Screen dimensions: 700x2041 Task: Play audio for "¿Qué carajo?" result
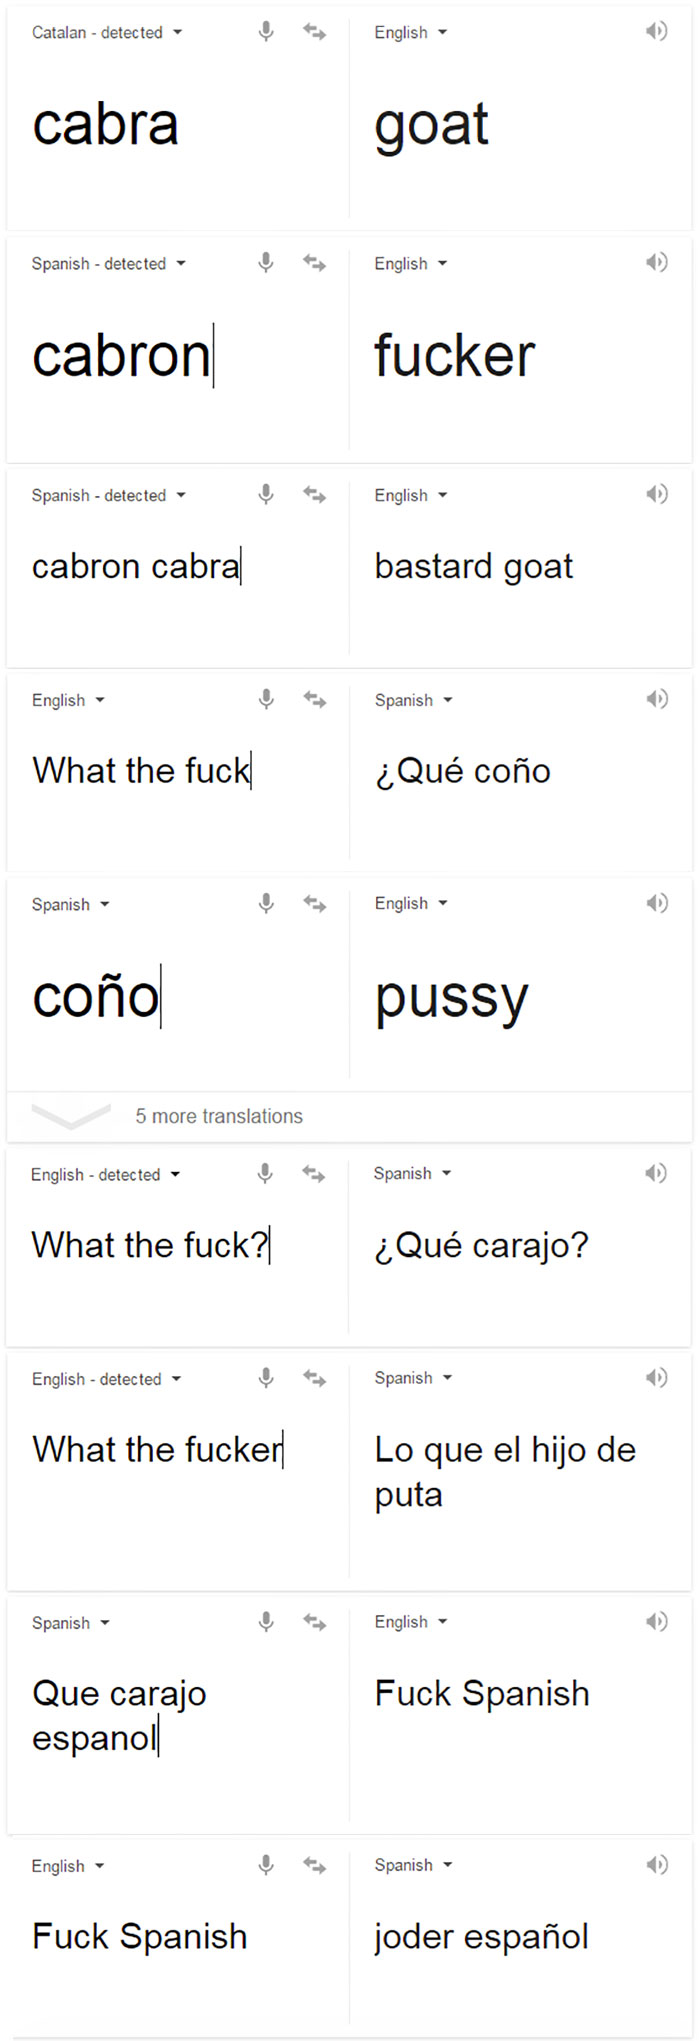(x=657, y=1174)
